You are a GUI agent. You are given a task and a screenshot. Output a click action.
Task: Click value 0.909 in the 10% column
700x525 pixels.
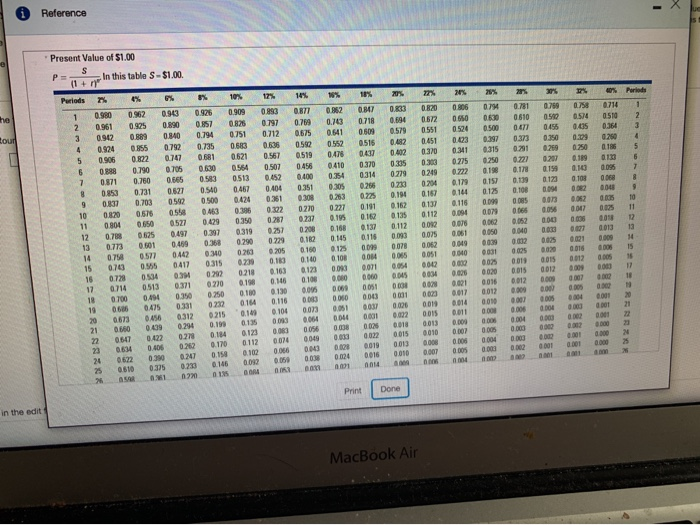(237, 112)
